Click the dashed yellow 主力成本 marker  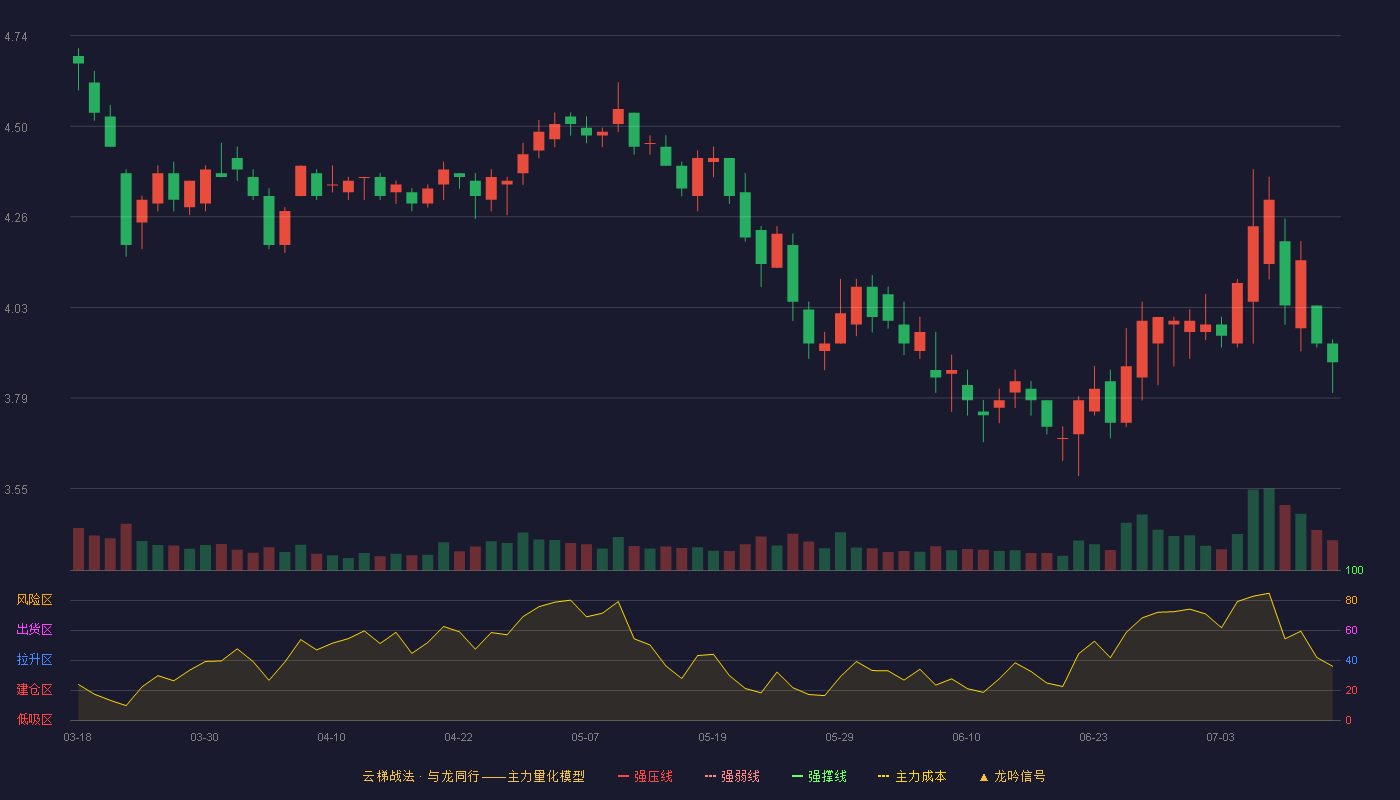(x=884, y=776)
